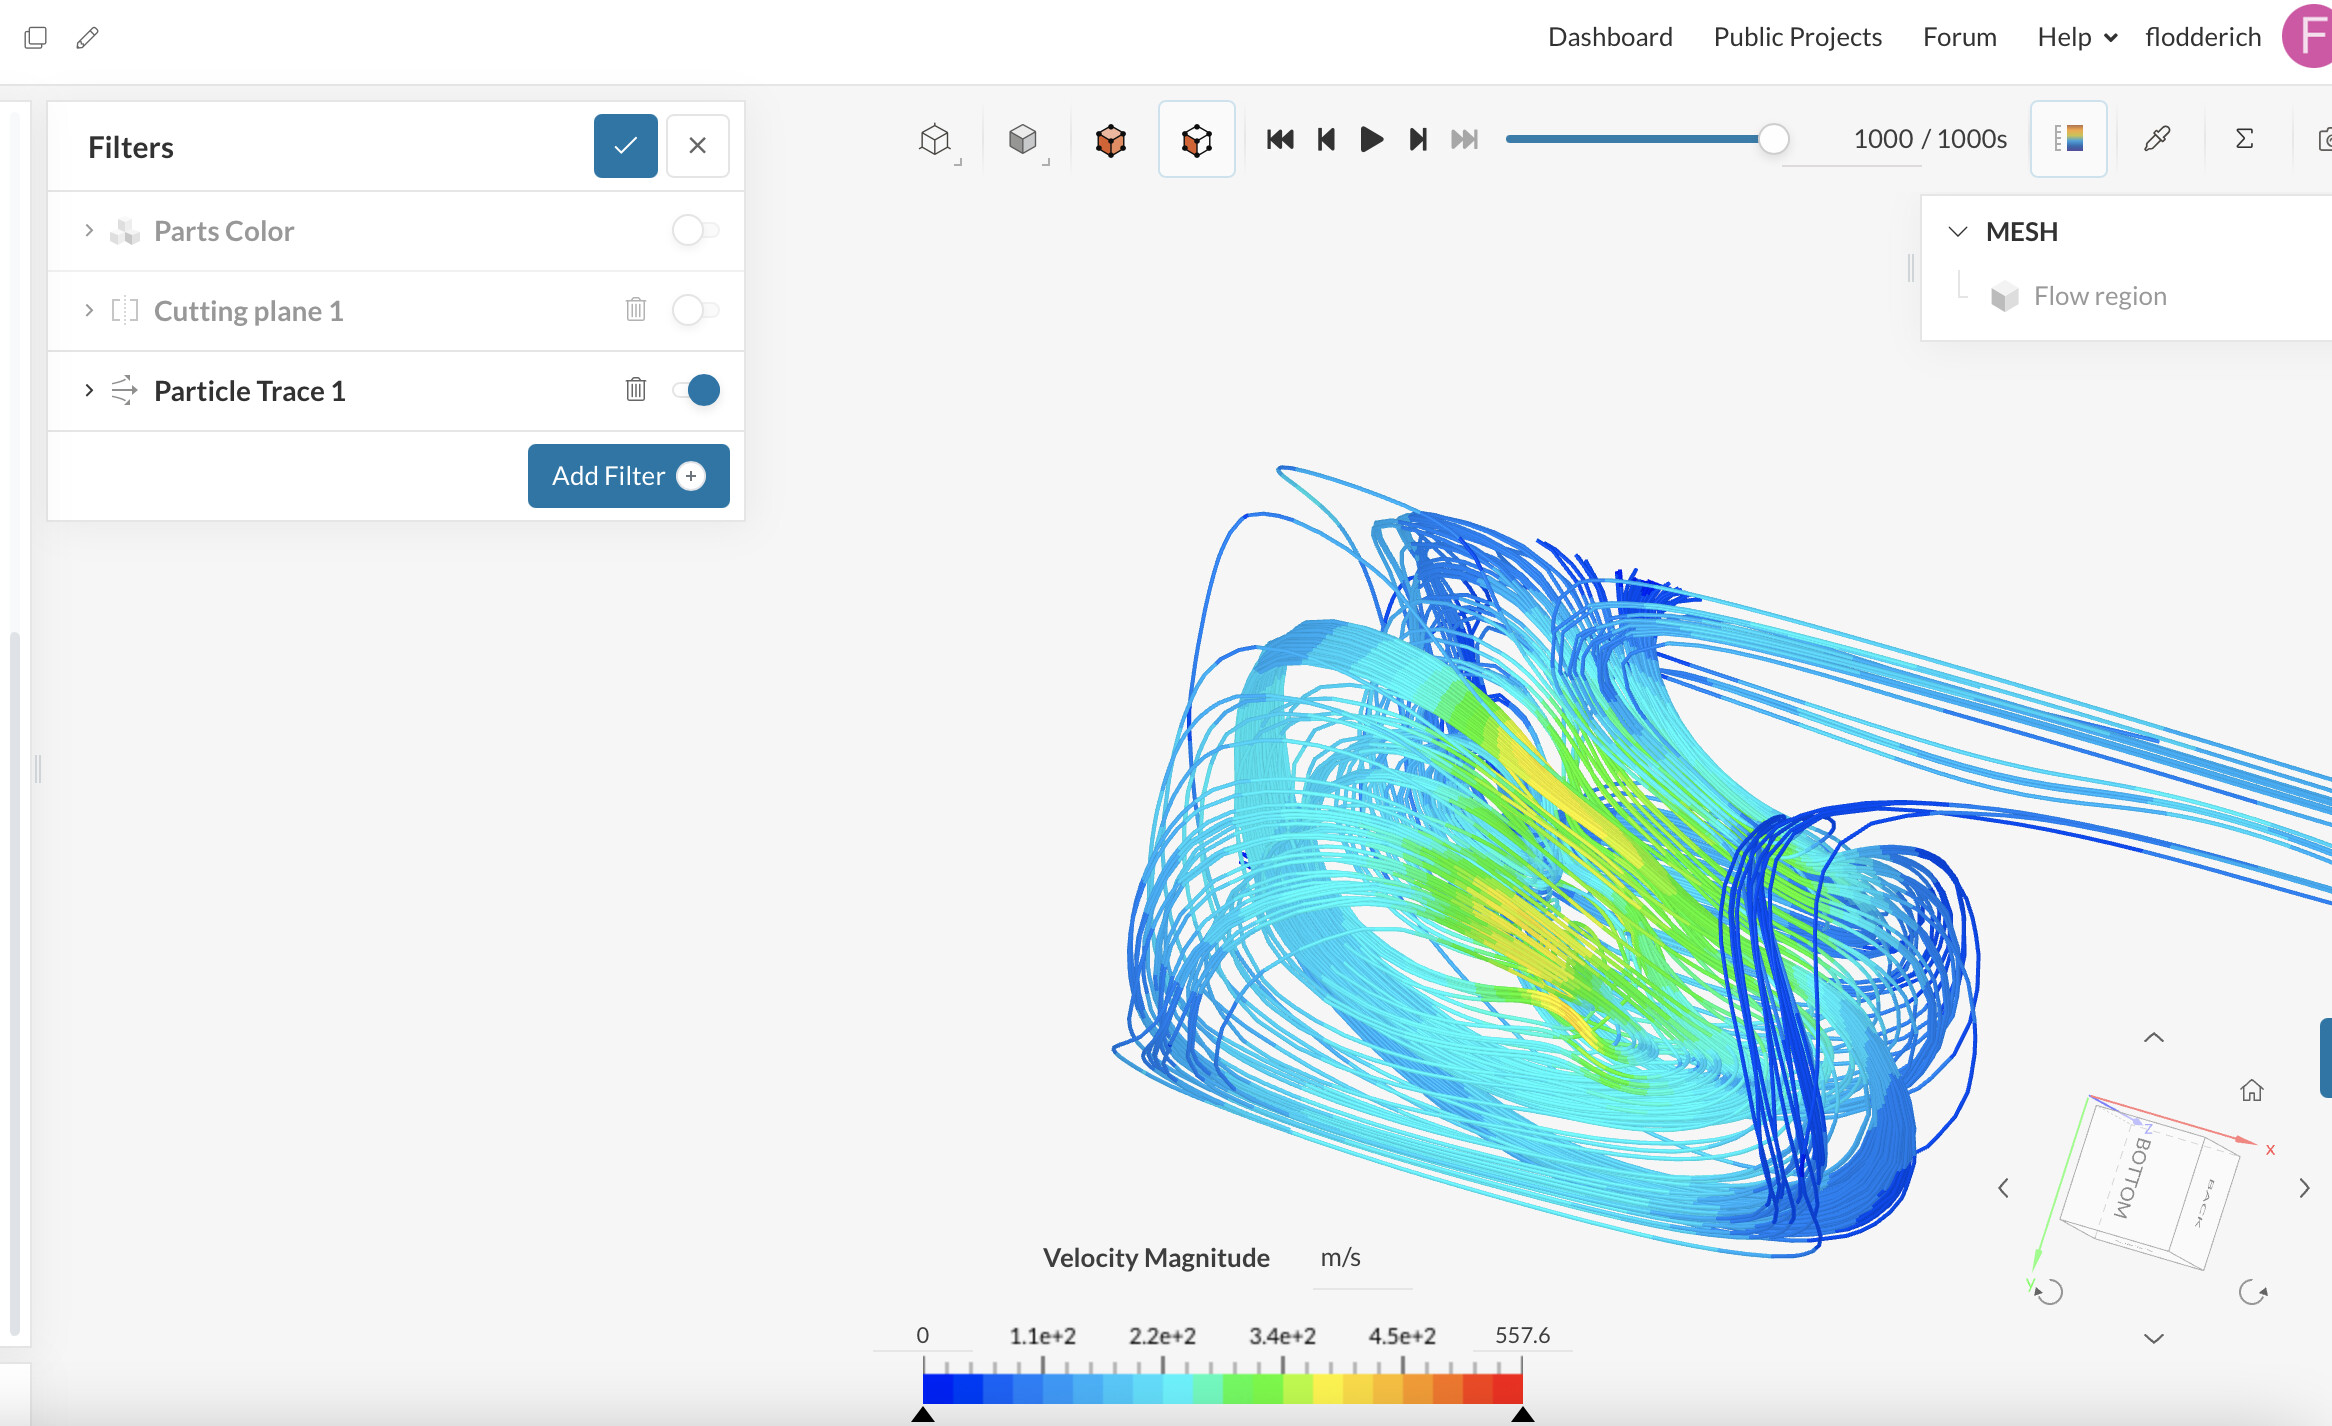This screenshot has width=2332, height=1426.
Task: Enable the Parts Color toggle
Action: [x=695, y=230]
